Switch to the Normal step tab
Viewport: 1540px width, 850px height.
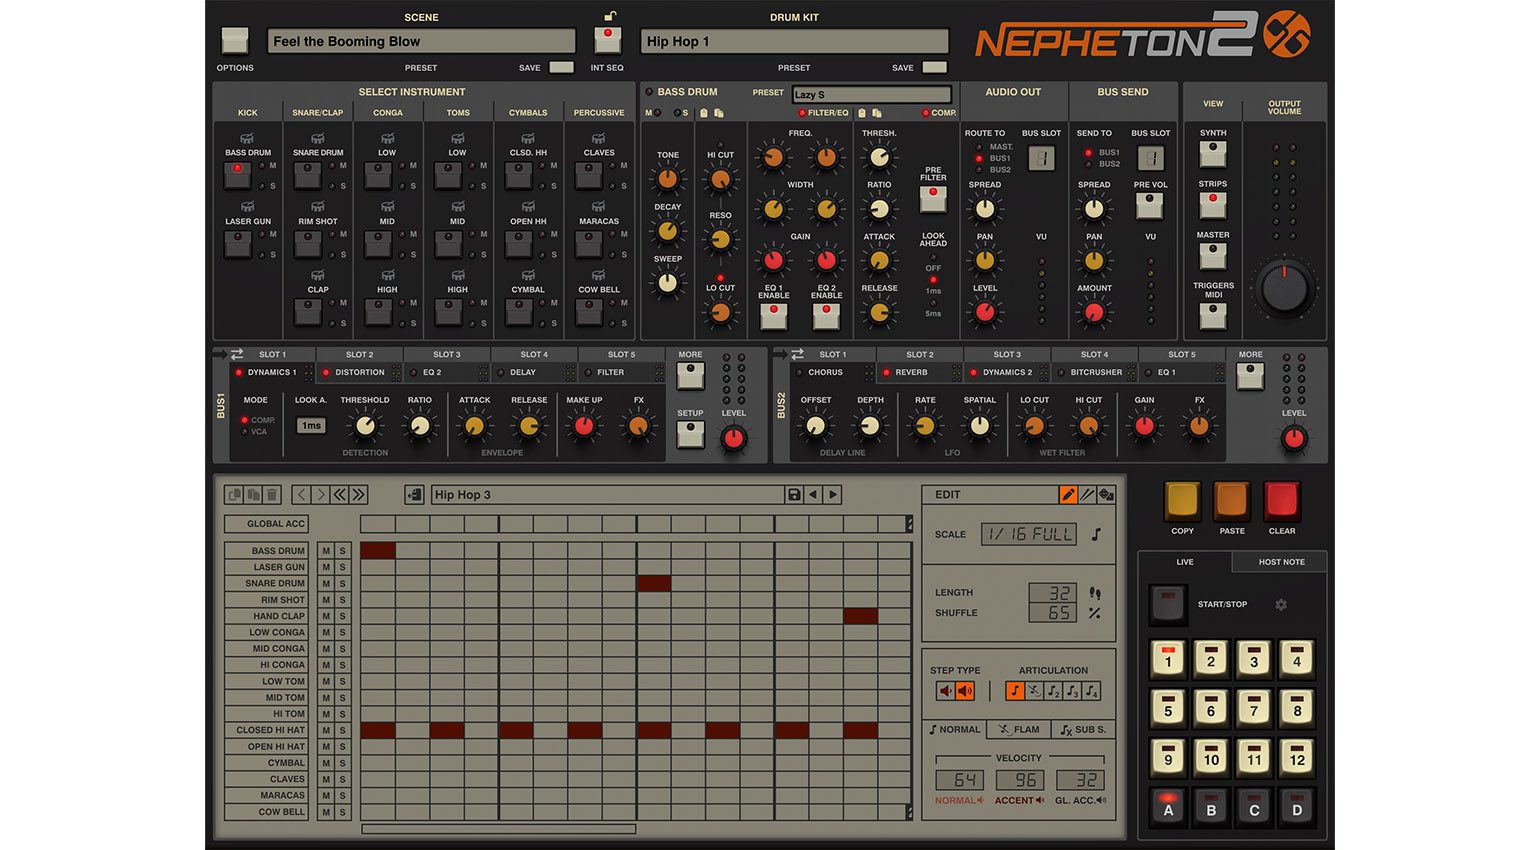pos(955,730)
